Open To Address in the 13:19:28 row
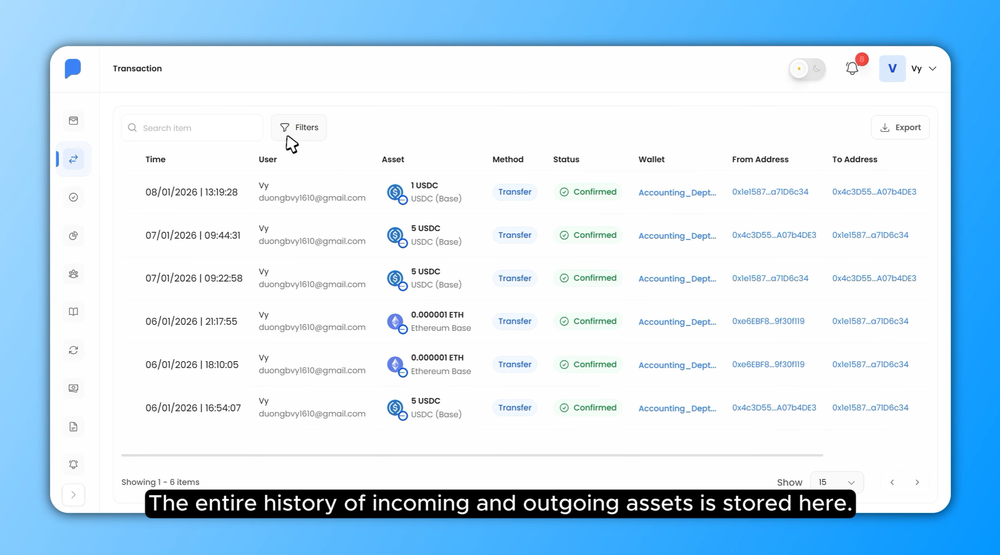The height and width of the screenshot is (555, 1000). coord(874,192)
